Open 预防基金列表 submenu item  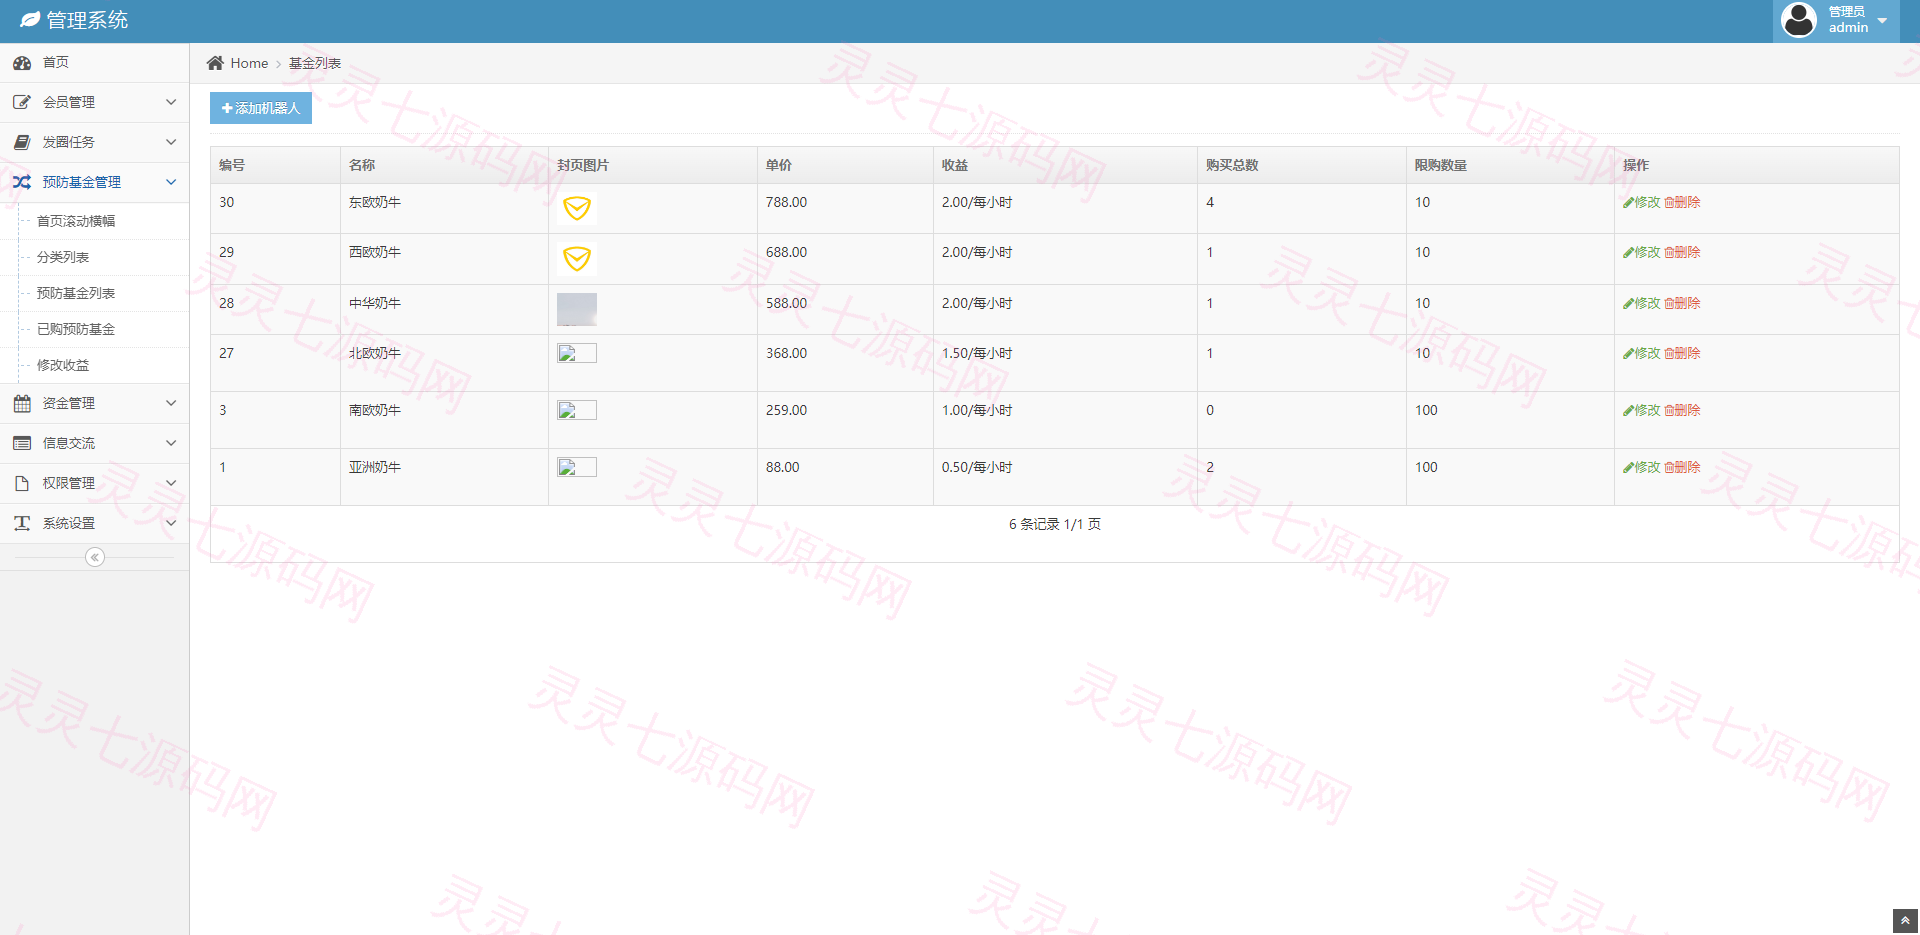click(x=95, y=293)
